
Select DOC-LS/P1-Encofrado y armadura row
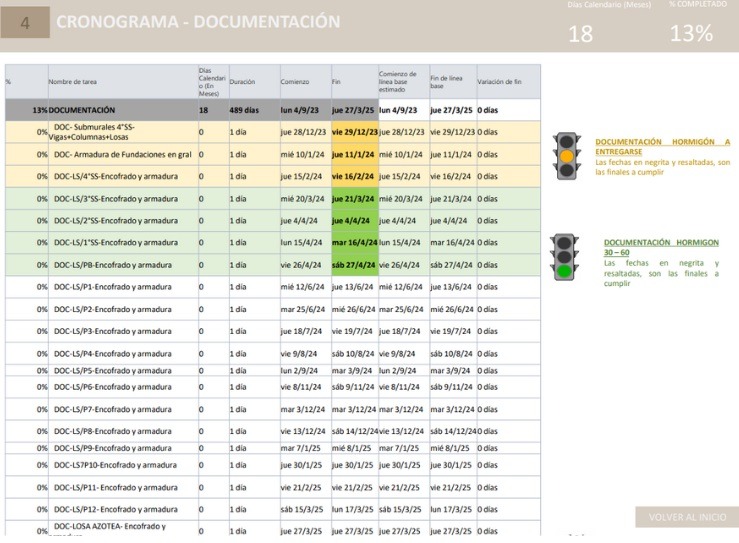pyautogui.click(x=273, y=287)
